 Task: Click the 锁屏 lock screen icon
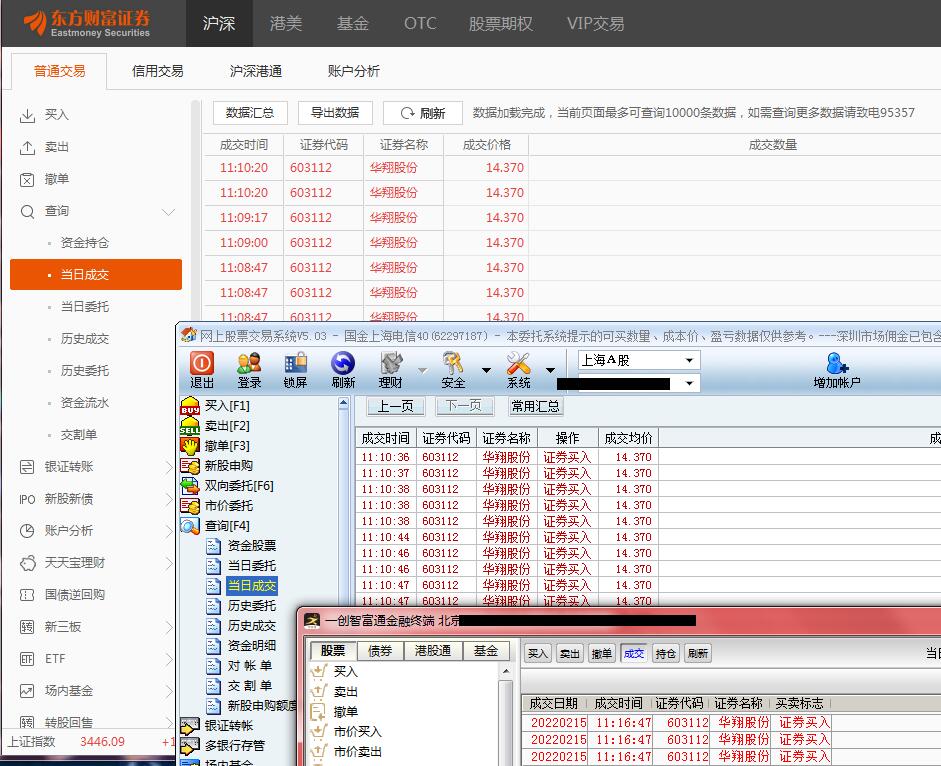pos(295,363)
